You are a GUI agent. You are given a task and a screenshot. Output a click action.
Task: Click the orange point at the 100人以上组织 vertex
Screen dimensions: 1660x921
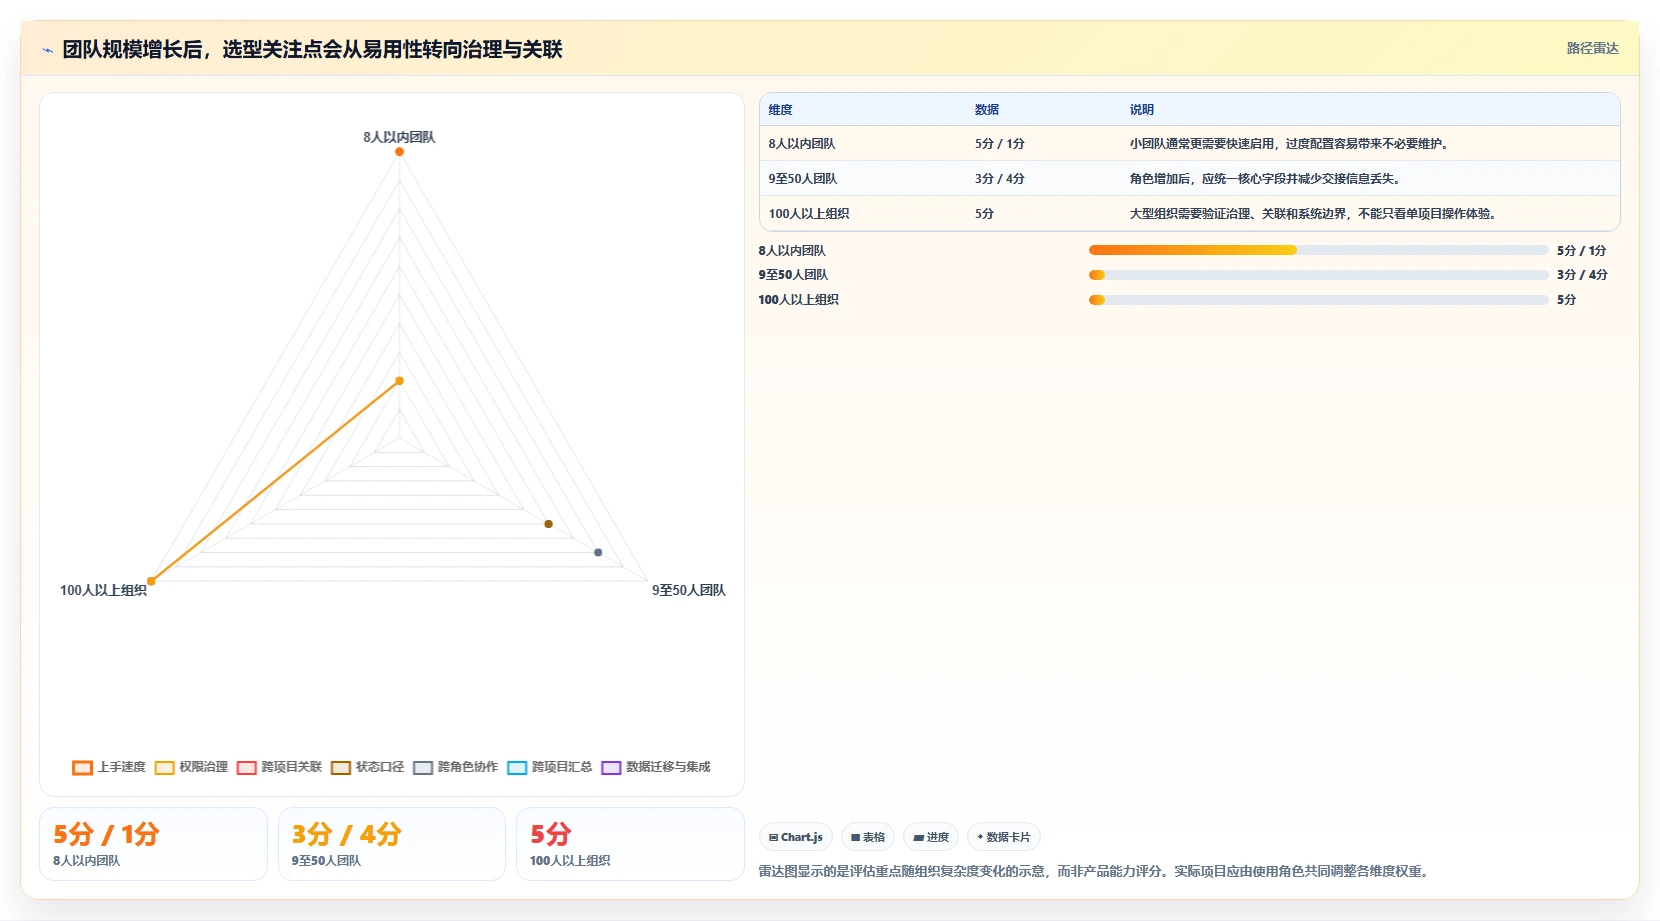pos(151,581)
